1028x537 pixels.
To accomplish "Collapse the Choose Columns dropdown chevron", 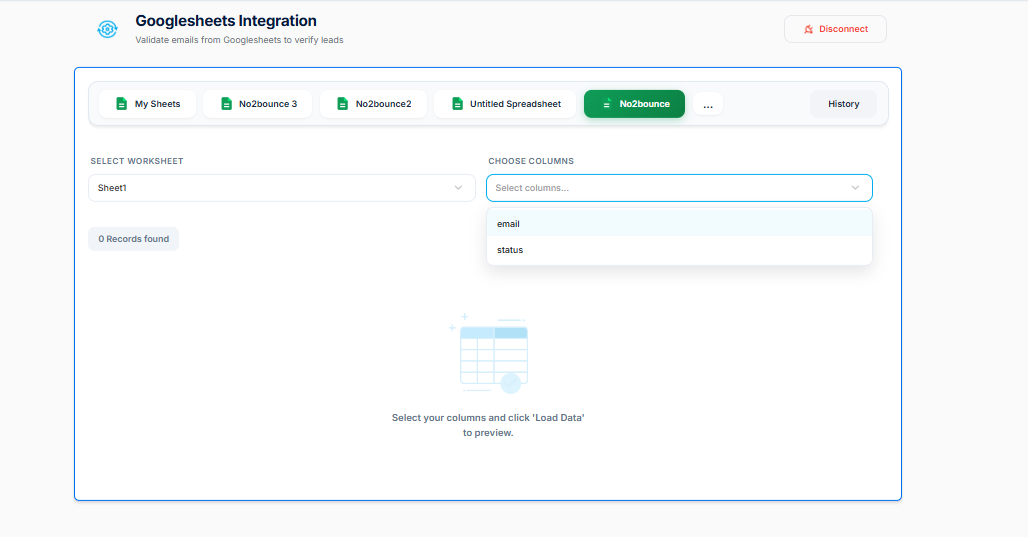I will click(x=855, y=188).
